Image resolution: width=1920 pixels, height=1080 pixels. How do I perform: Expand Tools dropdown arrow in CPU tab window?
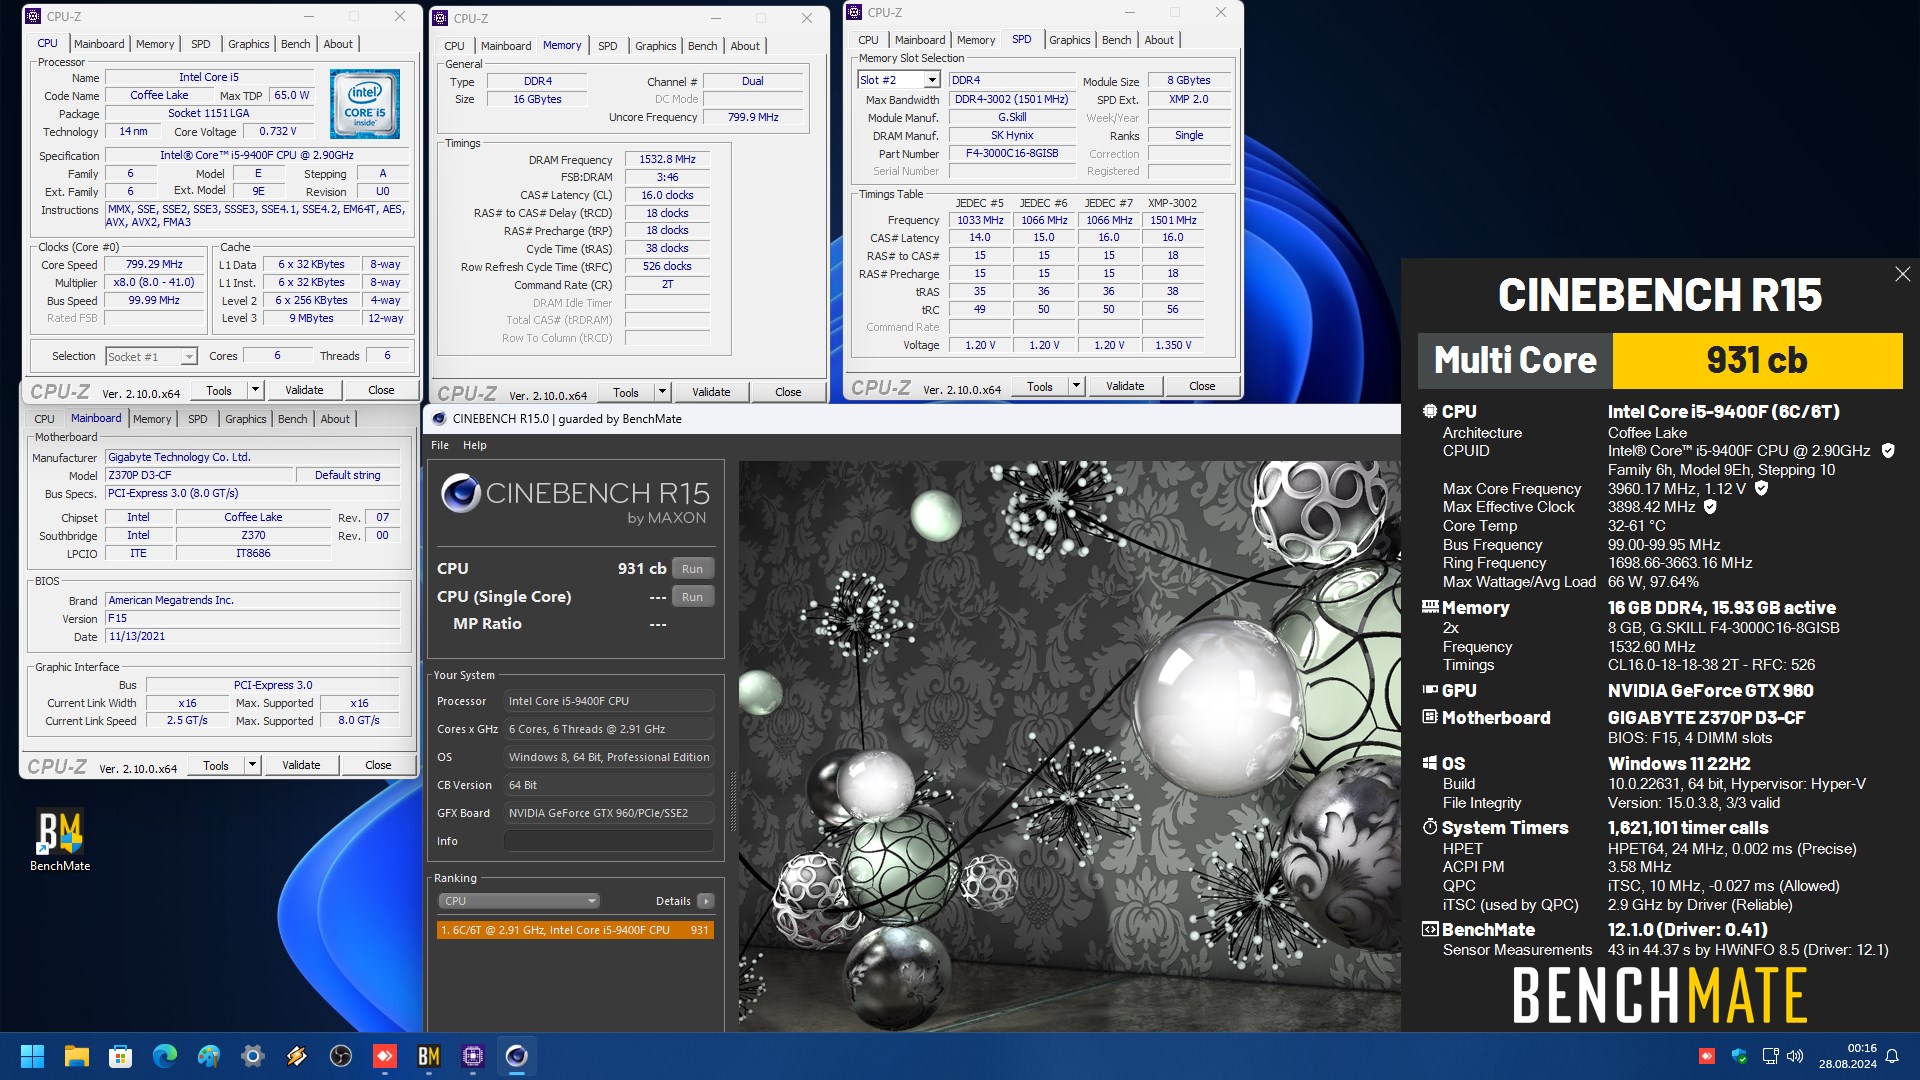point(255,390)
